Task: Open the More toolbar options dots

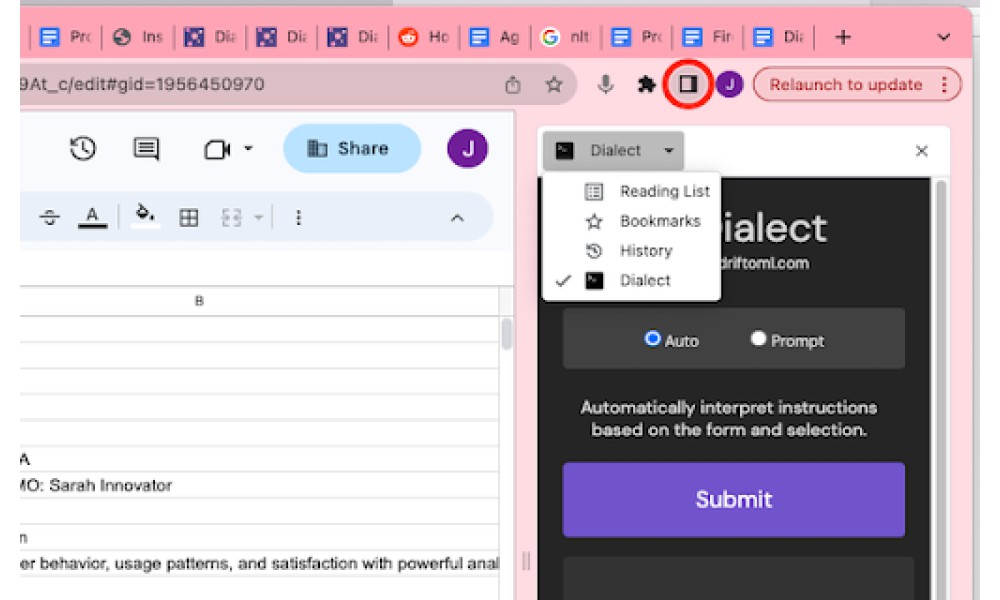Action: pos(298,218)
